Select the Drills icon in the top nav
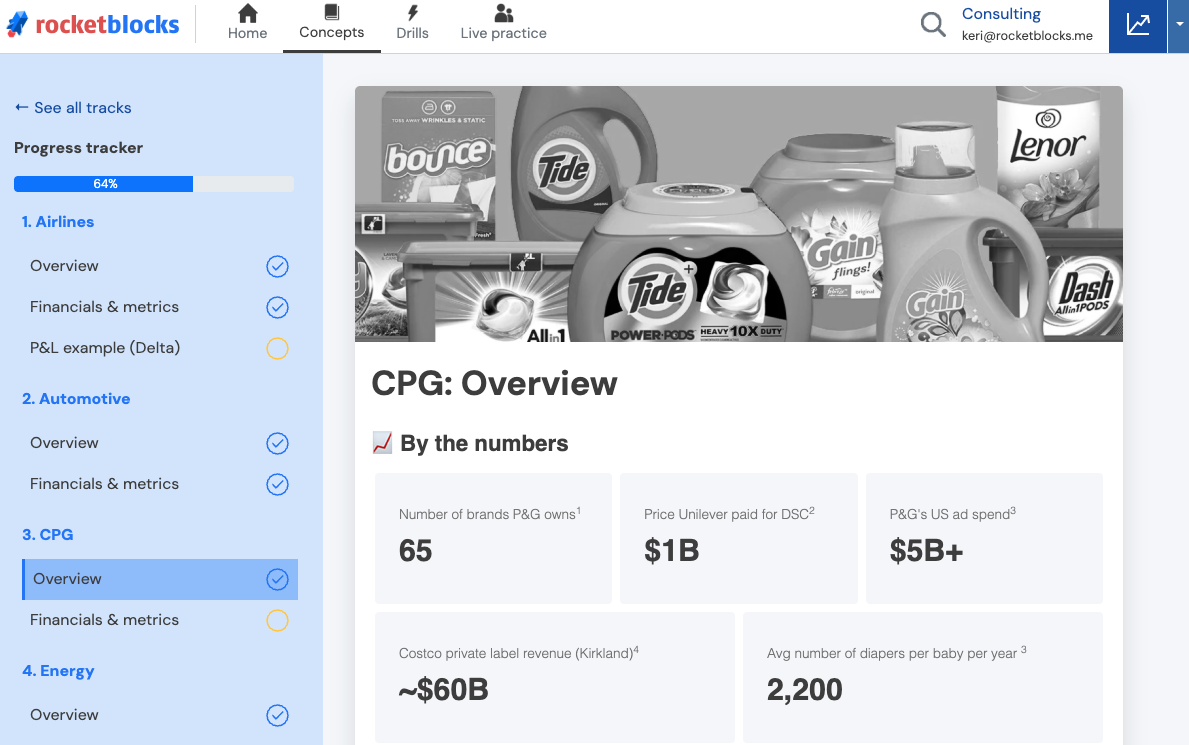The height and width of the screenshot is (745, 1189). click(413, 13)
